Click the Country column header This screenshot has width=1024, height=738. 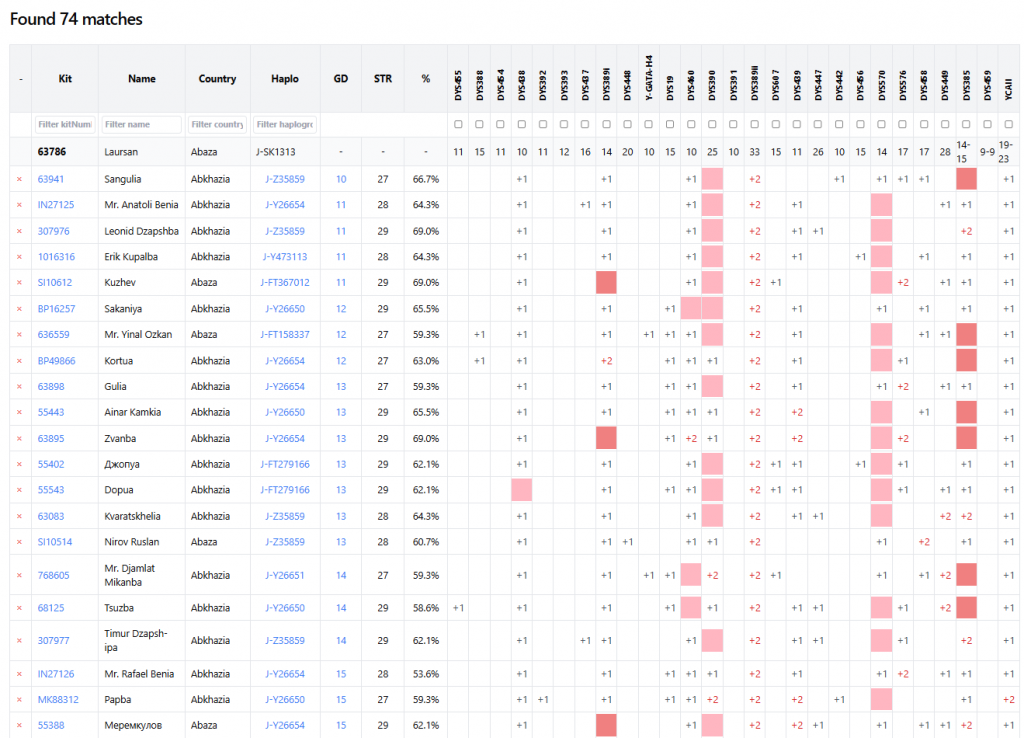coord(217,79)
